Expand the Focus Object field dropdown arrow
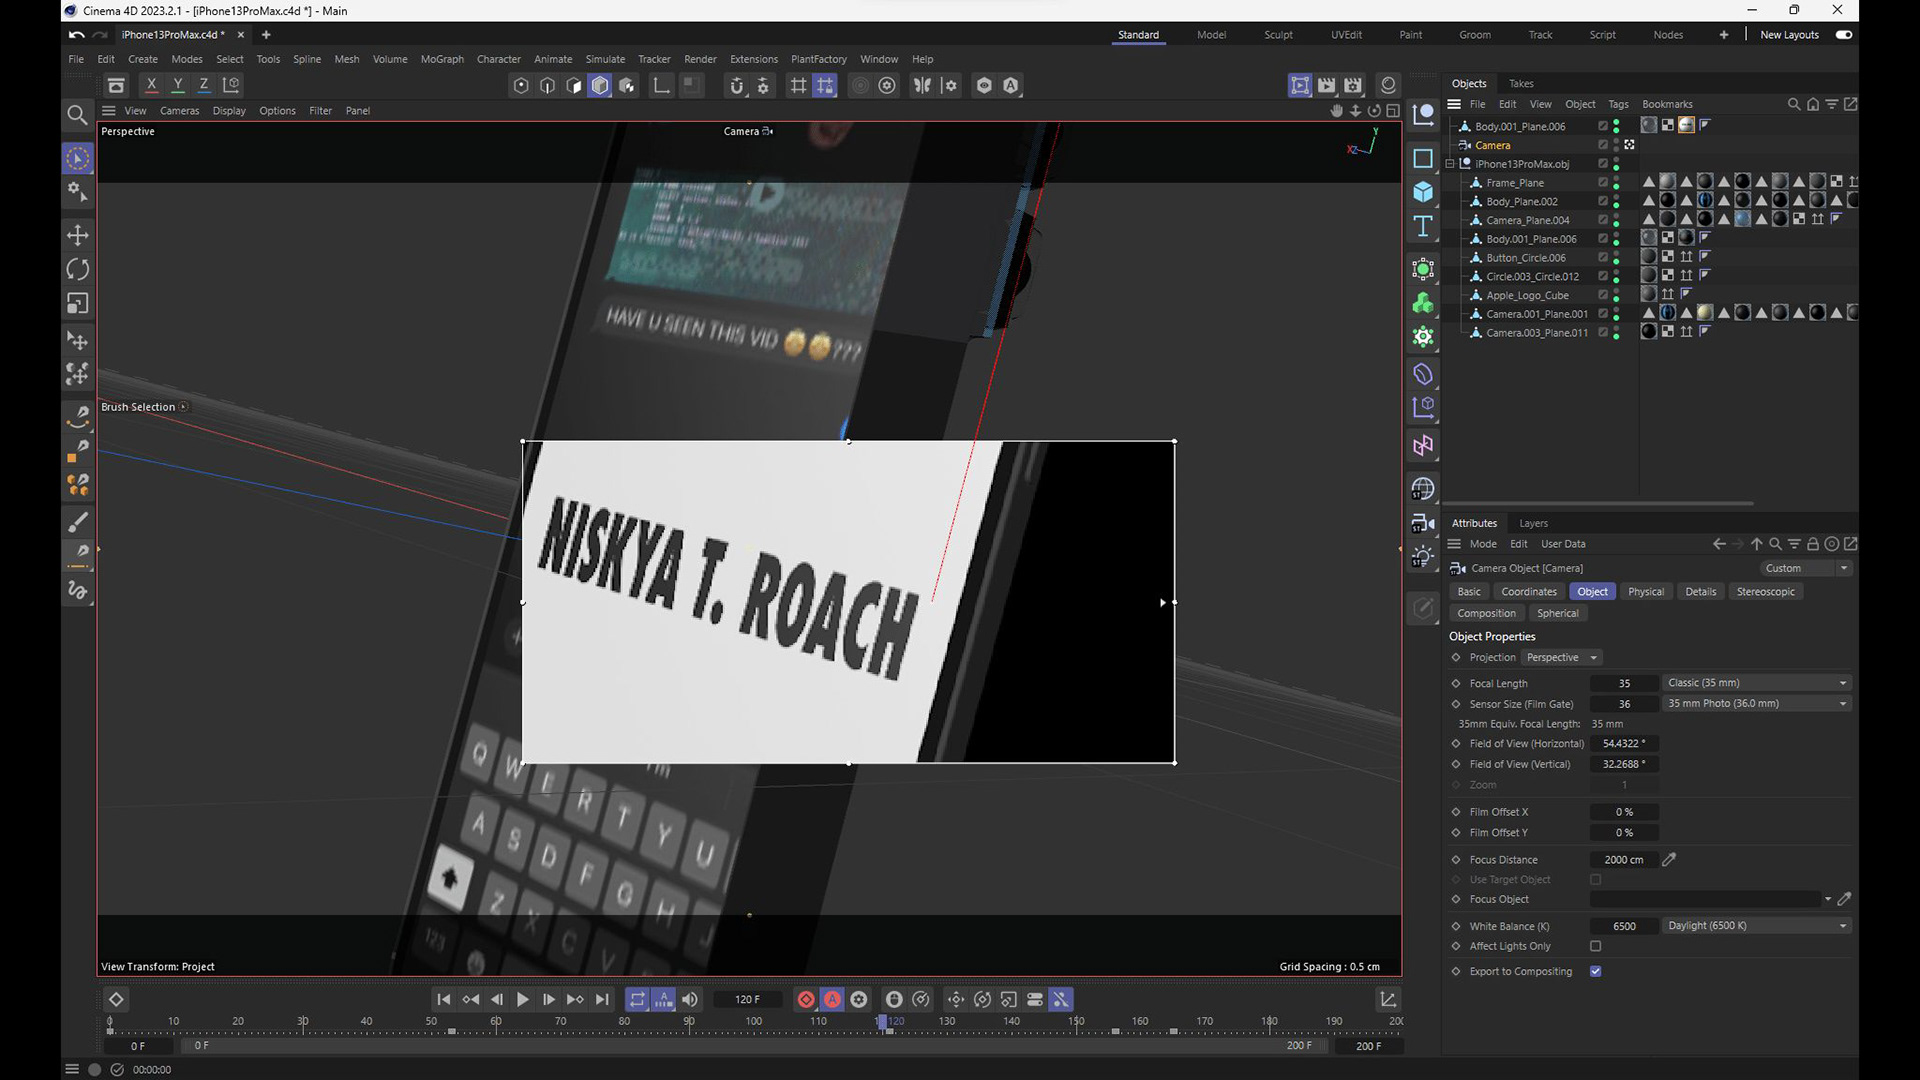Screen dimensions: 1920x1080 click(x=1828, y=899)
